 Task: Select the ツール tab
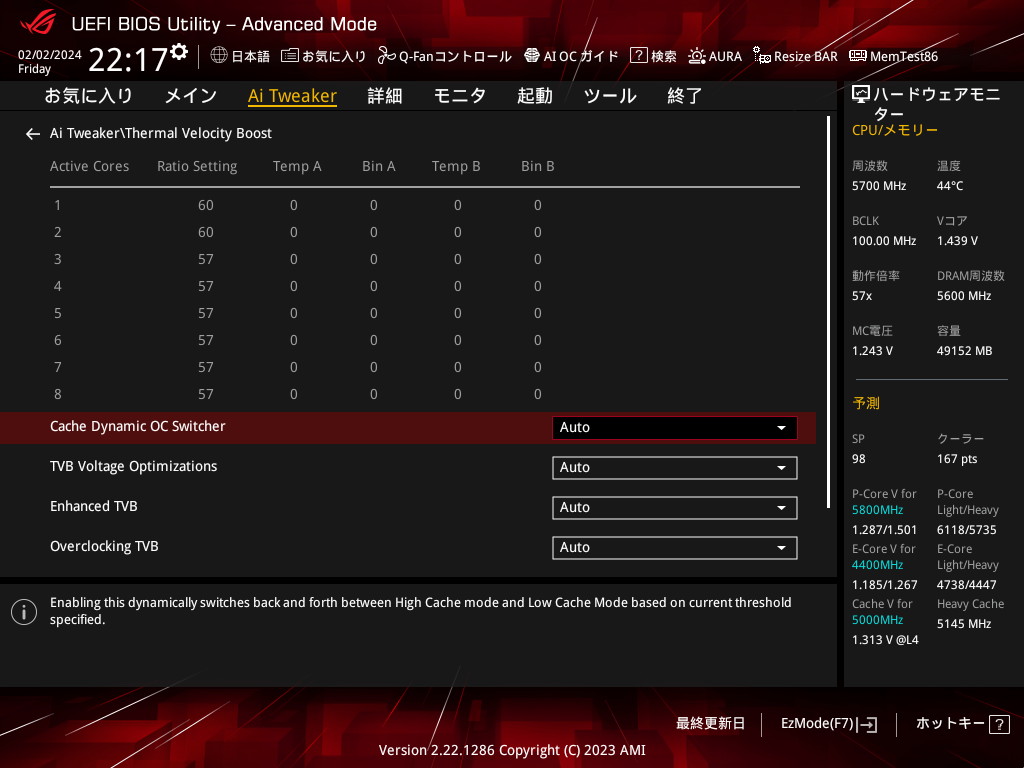[x=610, y=96]
